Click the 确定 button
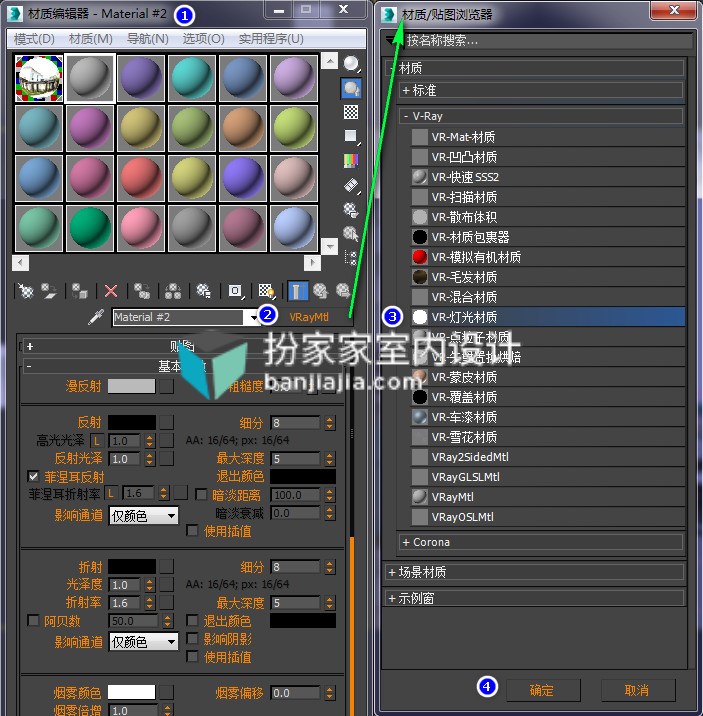The width and height of the screenshot is (703, 716). click(543, 690)
